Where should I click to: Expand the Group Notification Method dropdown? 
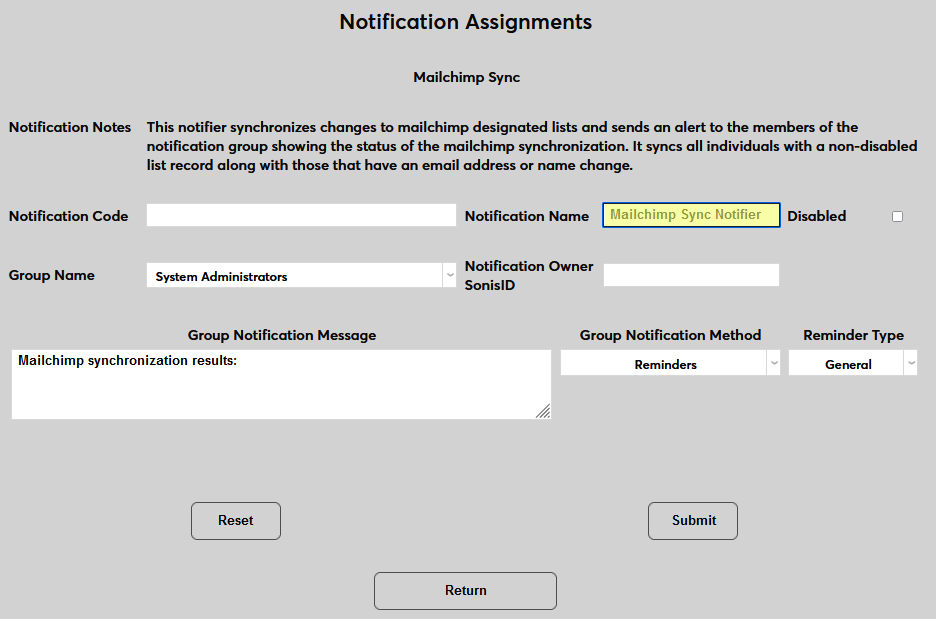(670, 364)
